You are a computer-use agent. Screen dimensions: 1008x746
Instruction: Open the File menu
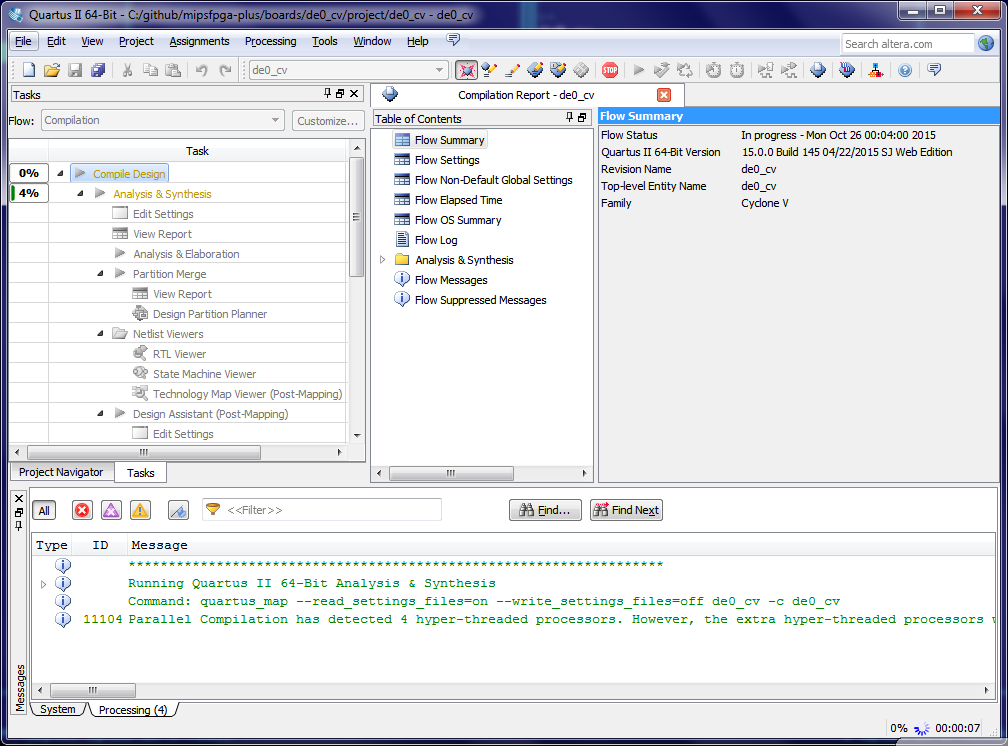[x=23, y=41]
